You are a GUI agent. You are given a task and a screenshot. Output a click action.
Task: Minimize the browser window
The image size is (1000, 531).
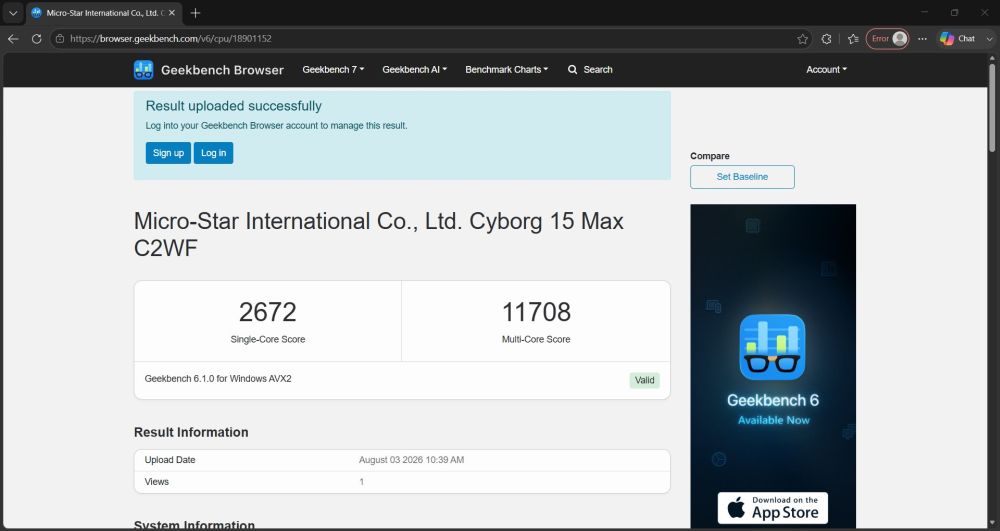(925, 13)
